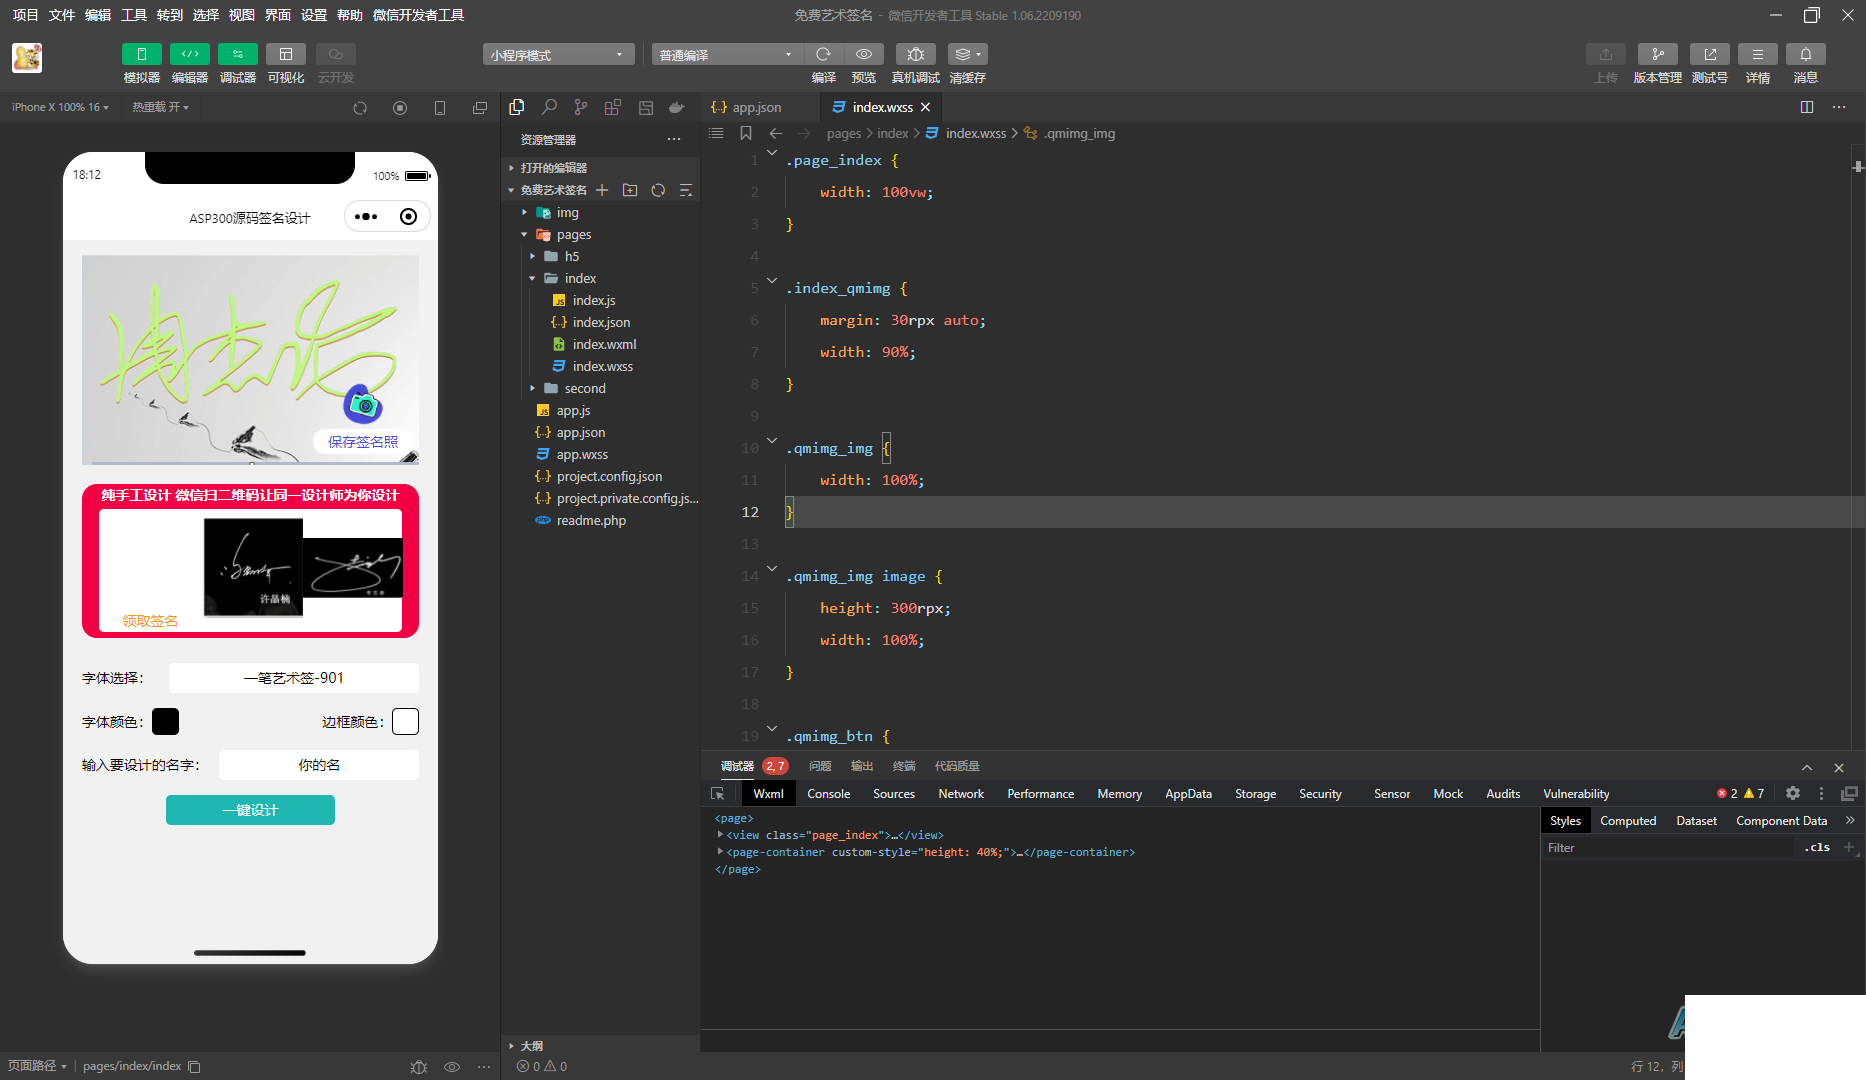
Task: Click the name input field showing 你的名
Action: click(319, 765)
